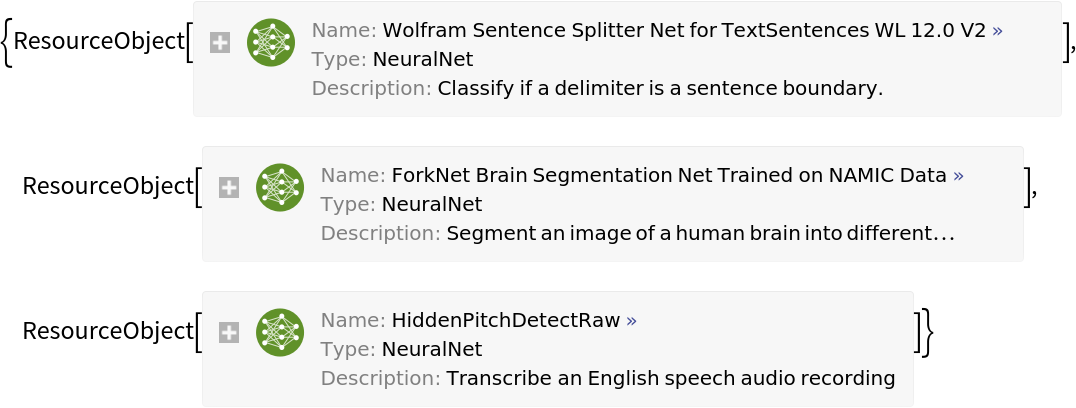This screenshot has width=1076, height=408.
Task: Click the English speech transcription description
Action: point(670,379)
